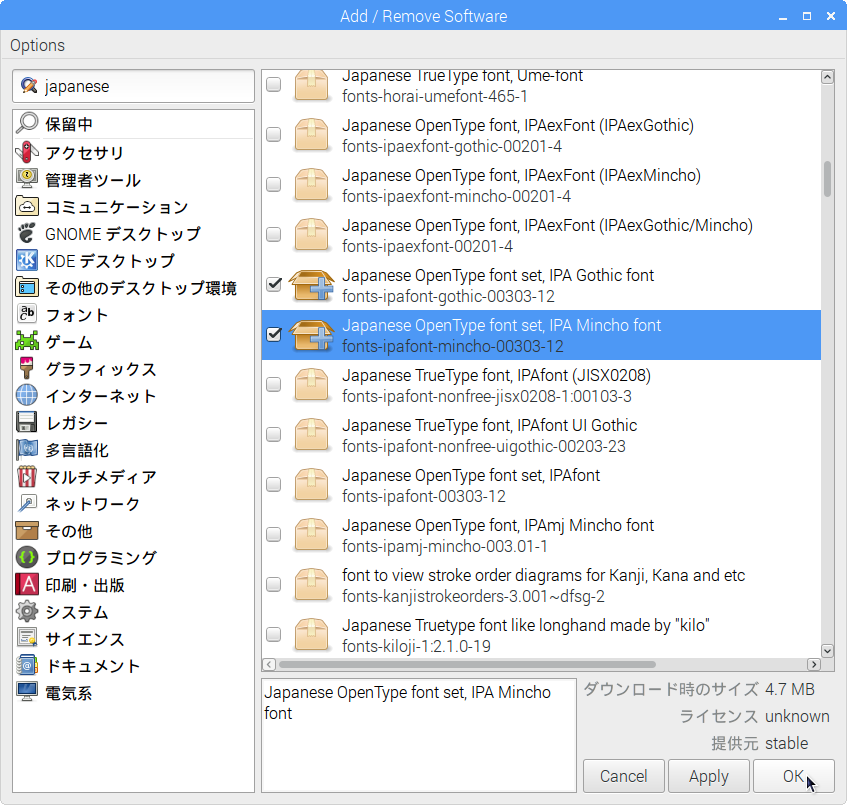Click the horizontal scroll right arrow

coord(814,664)
